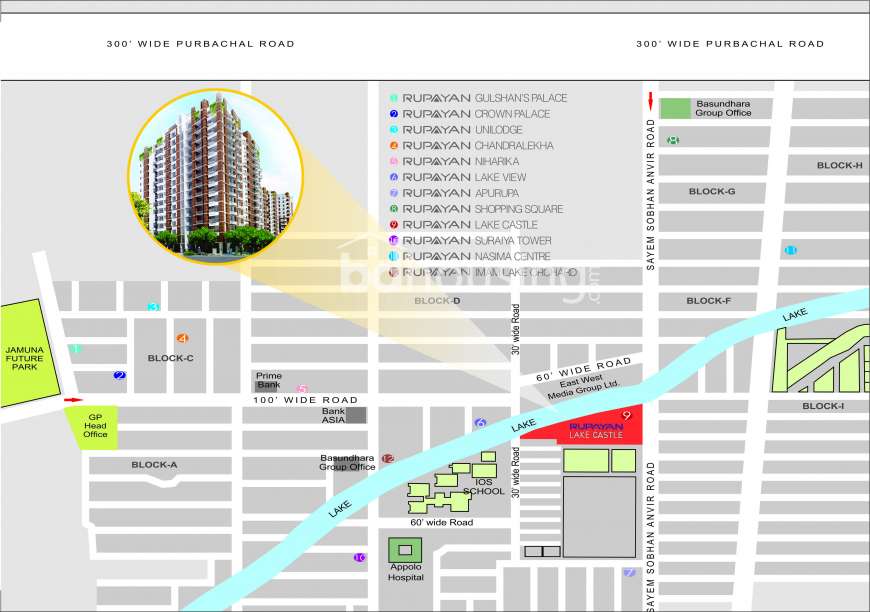The height and width of the screenshot is (612, 870).
Task: Click the legend bullet beside Lake View
Action: [x=393, y=177]
